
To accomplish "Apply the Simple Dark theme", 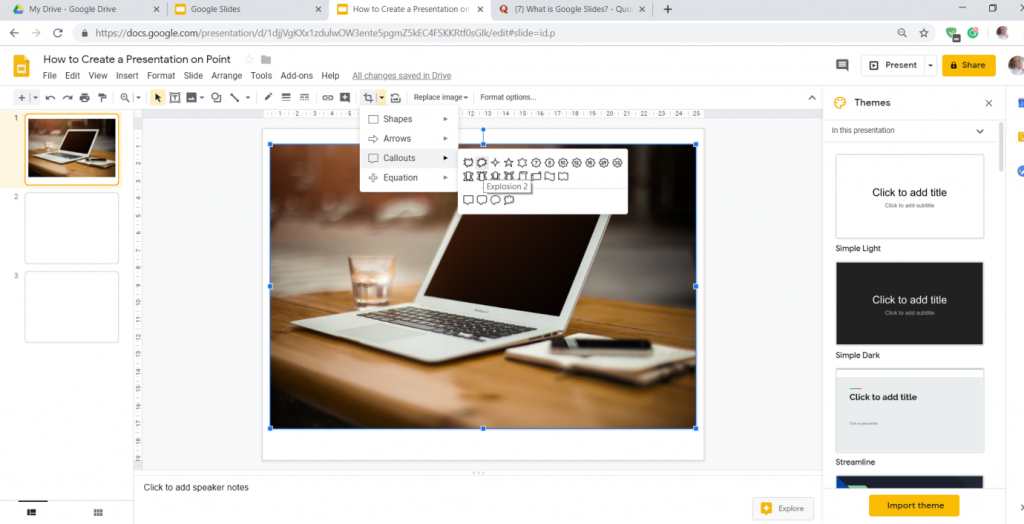I will click(909, 304).
